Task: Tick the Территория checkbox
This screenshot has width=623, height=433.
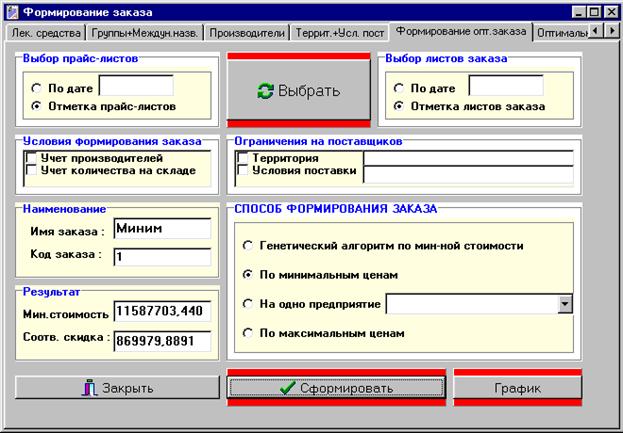Action: click(243, 158)
